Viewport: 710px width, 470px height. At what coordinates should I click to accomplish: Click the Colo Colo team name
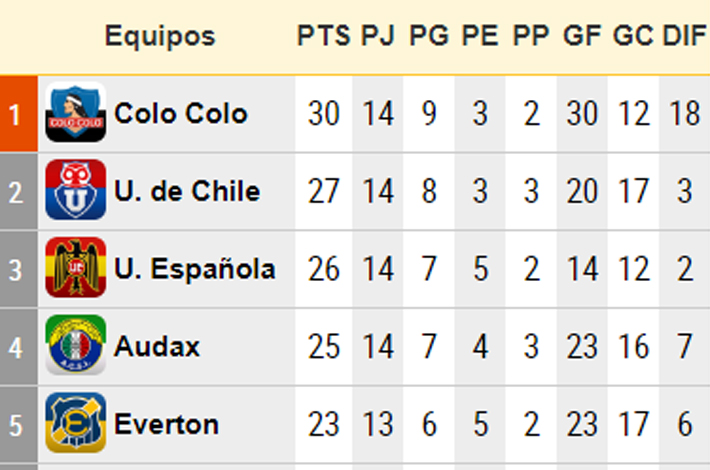point(181,113)
